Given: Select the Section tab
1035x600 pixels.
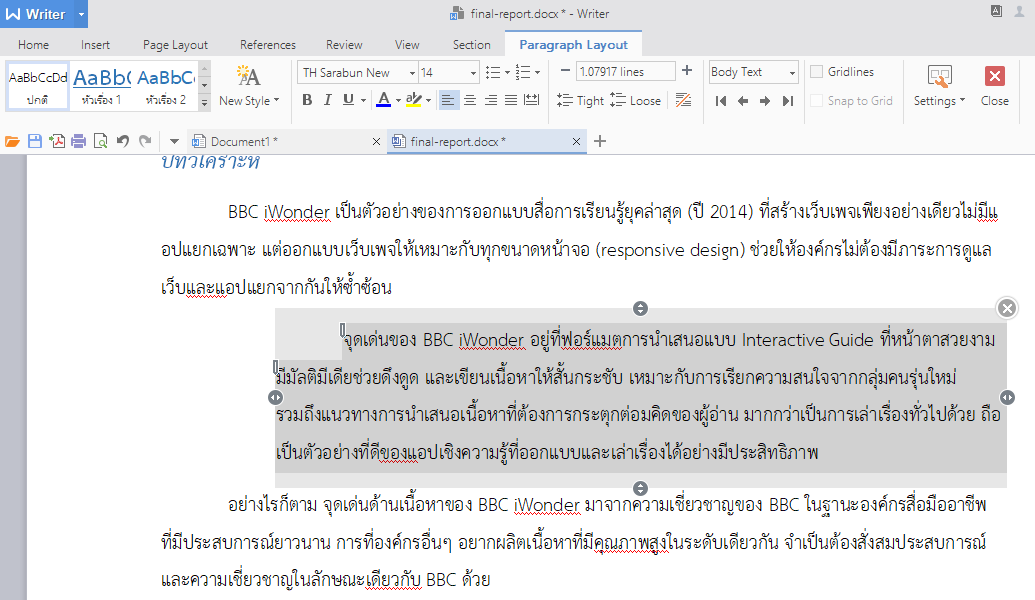Looking at the screenshot, I should click(472, 45).
